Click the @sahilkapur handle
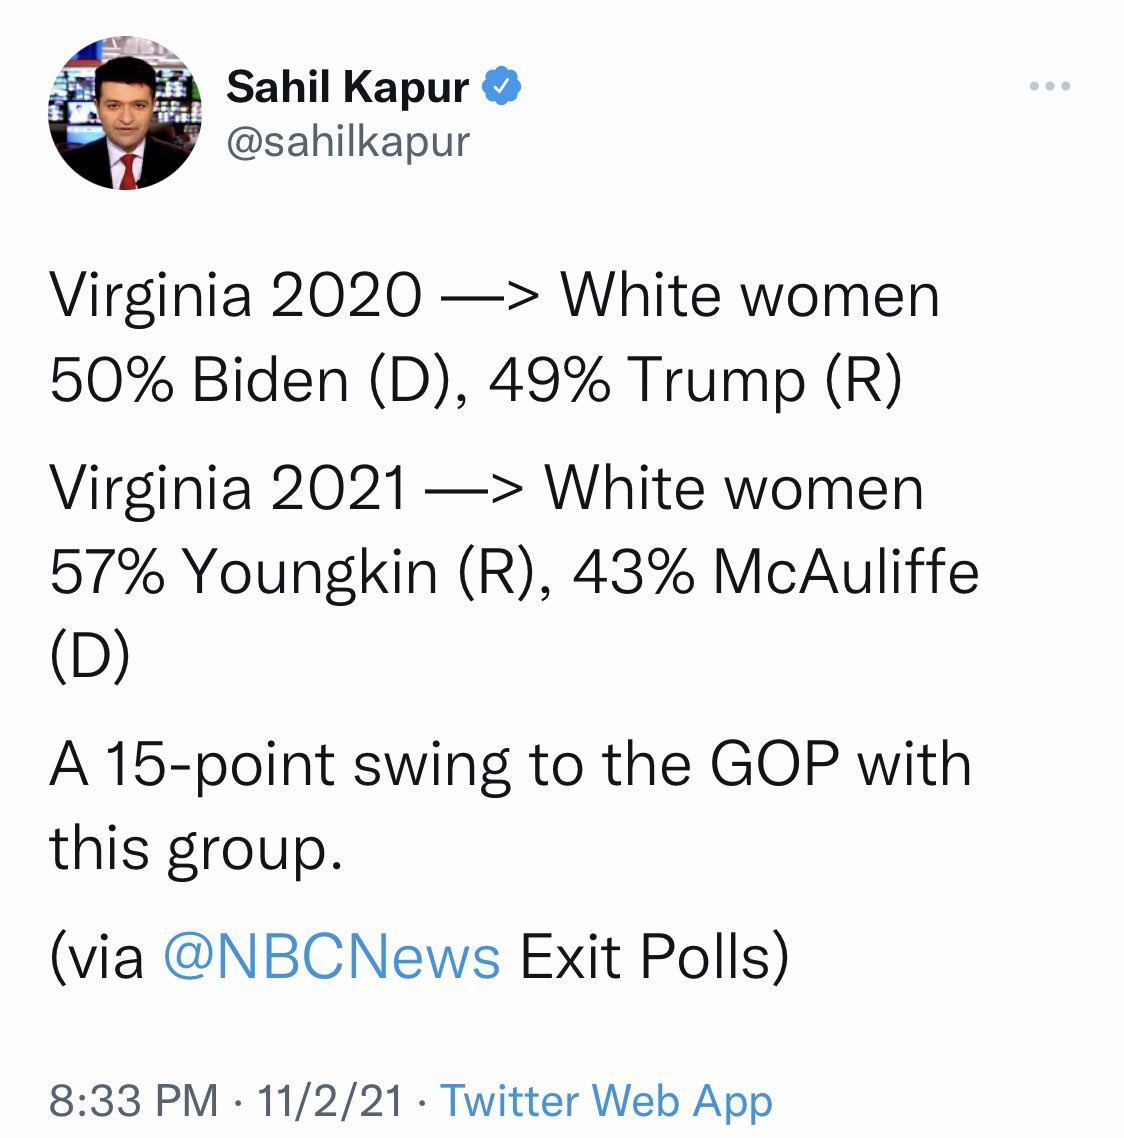This screenshot has width=1124, height=1138. click(x=348, y=142)
